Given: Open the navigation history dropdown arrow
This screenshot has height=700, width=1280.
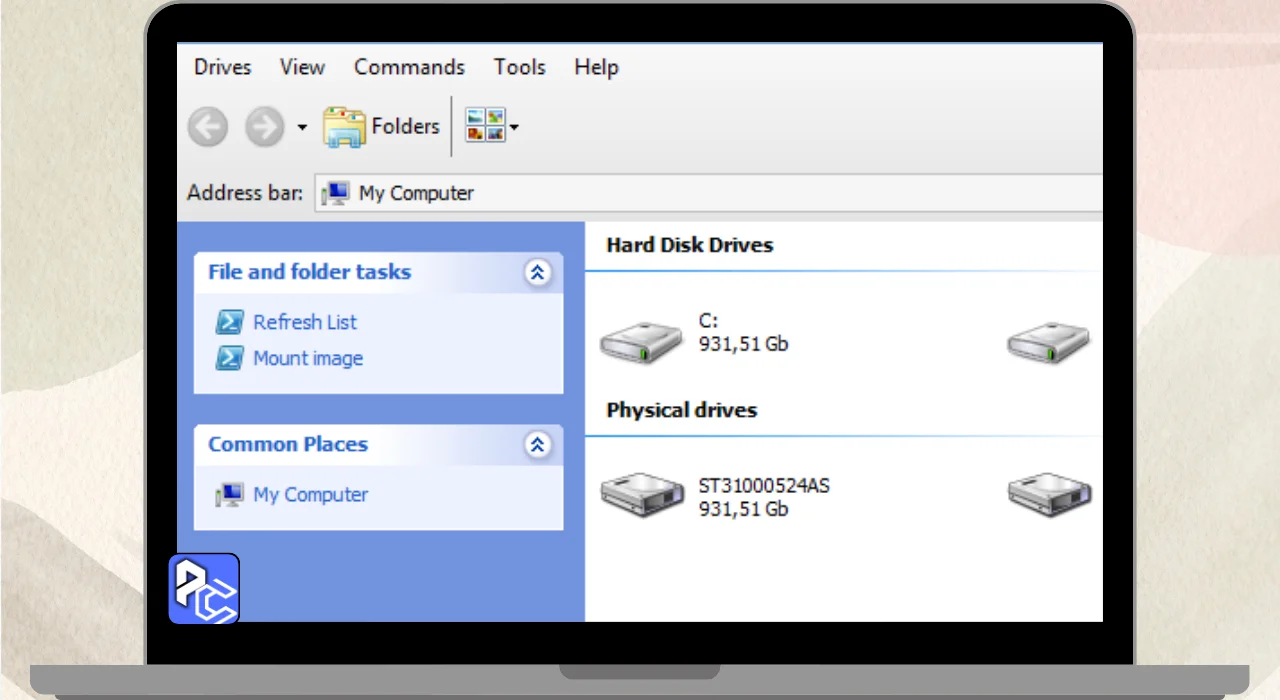Looking at the screenshot, I should click(x=302, y=128).
